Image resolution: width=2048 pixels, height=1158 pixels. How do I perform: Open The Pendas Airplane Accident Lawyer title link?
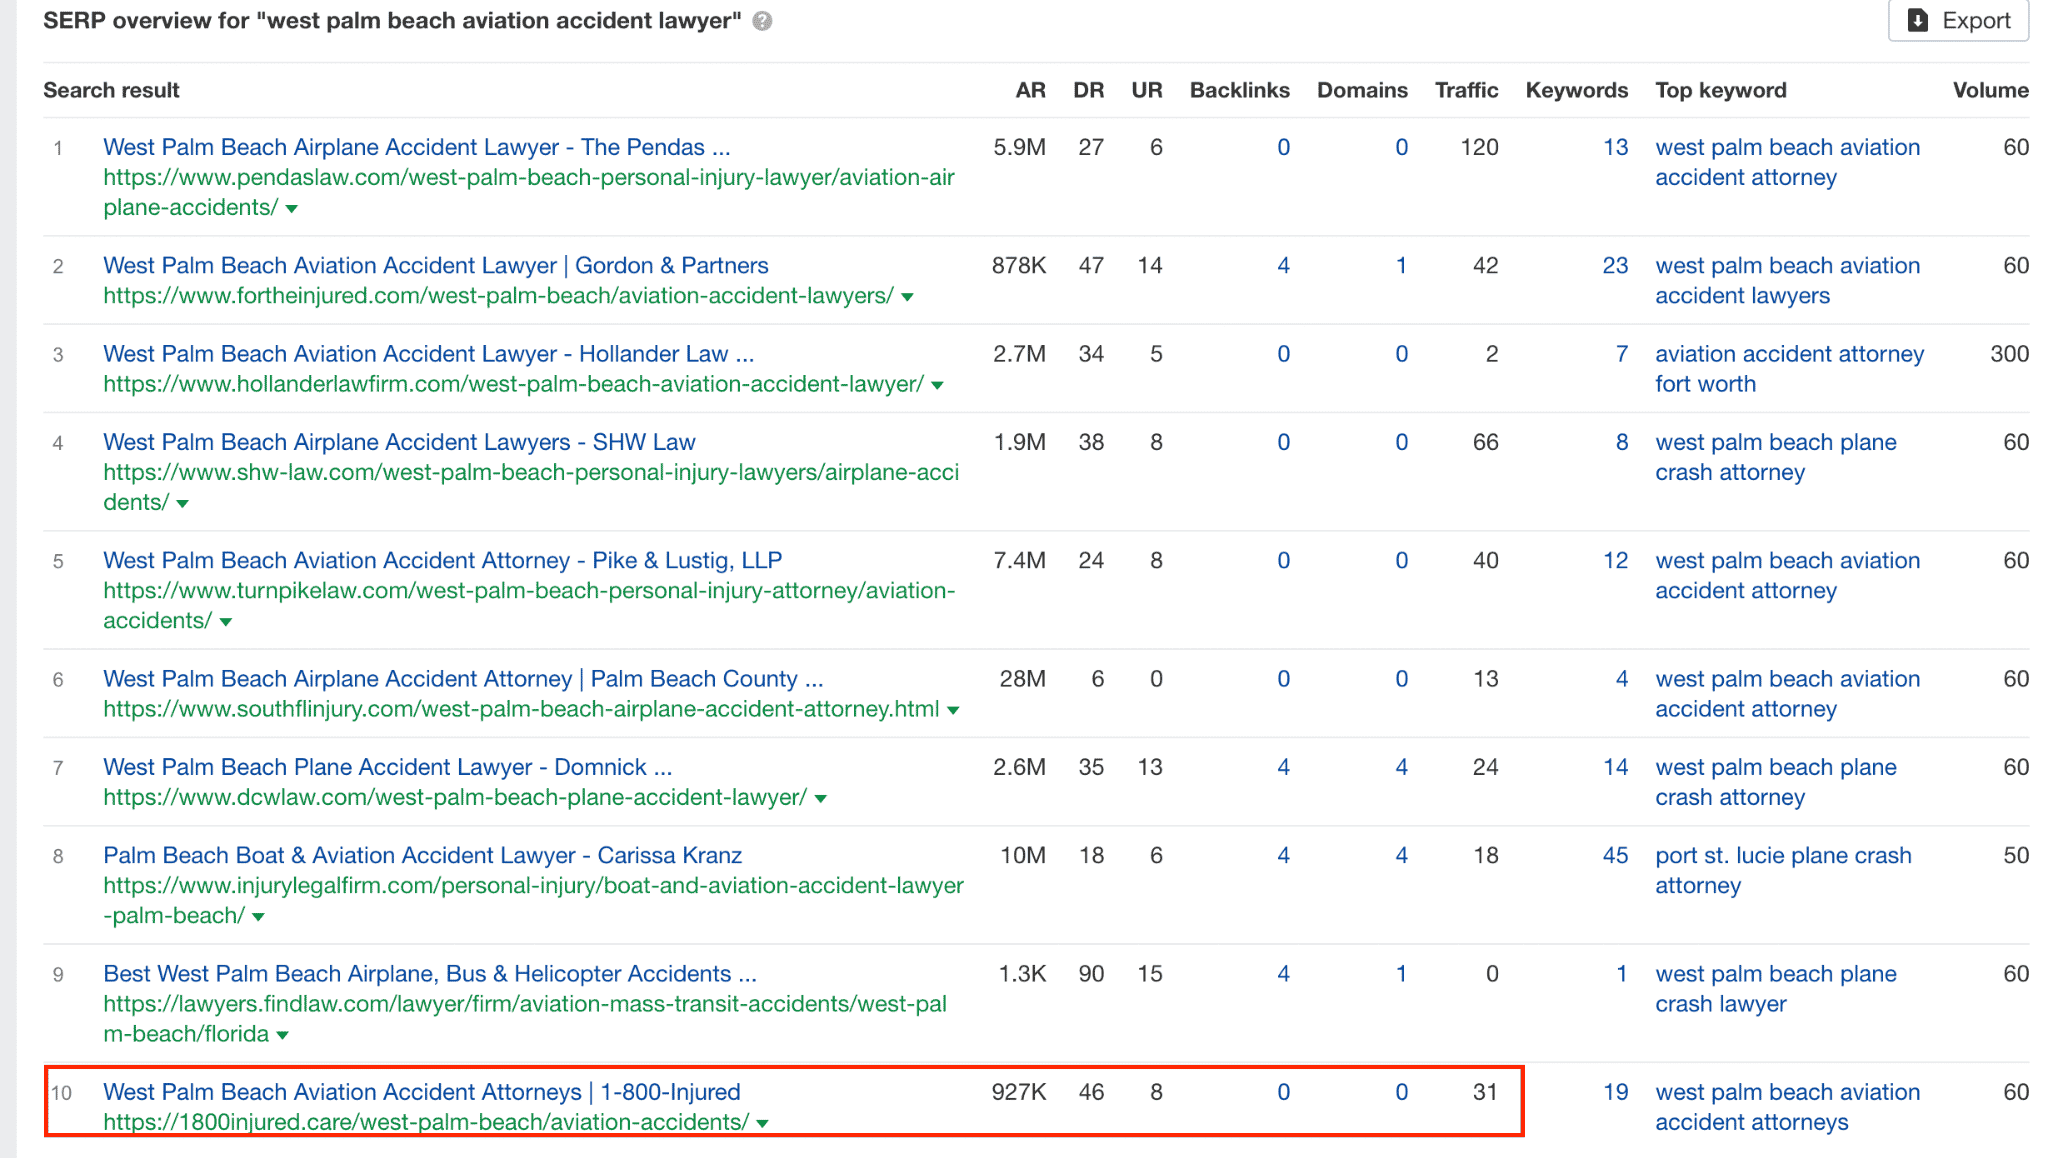(x=417, y=147)
